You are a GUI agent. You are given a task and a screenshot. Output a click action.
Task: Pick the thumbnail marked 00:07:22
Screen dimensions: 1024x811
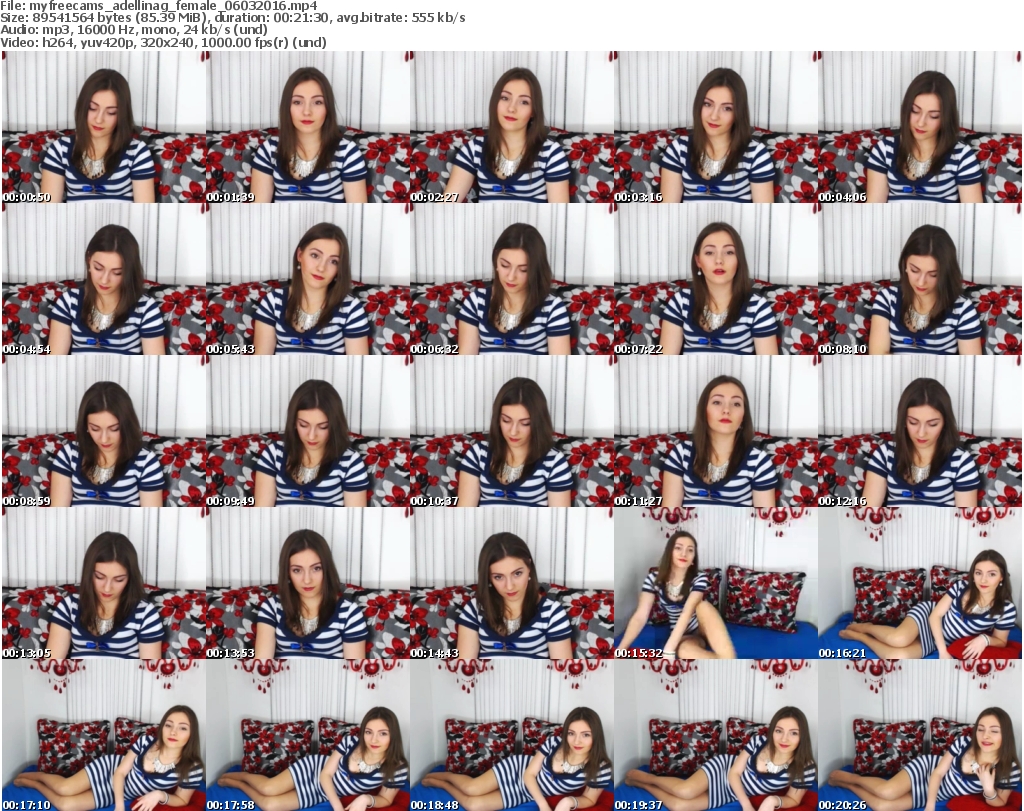pos(715,279)
